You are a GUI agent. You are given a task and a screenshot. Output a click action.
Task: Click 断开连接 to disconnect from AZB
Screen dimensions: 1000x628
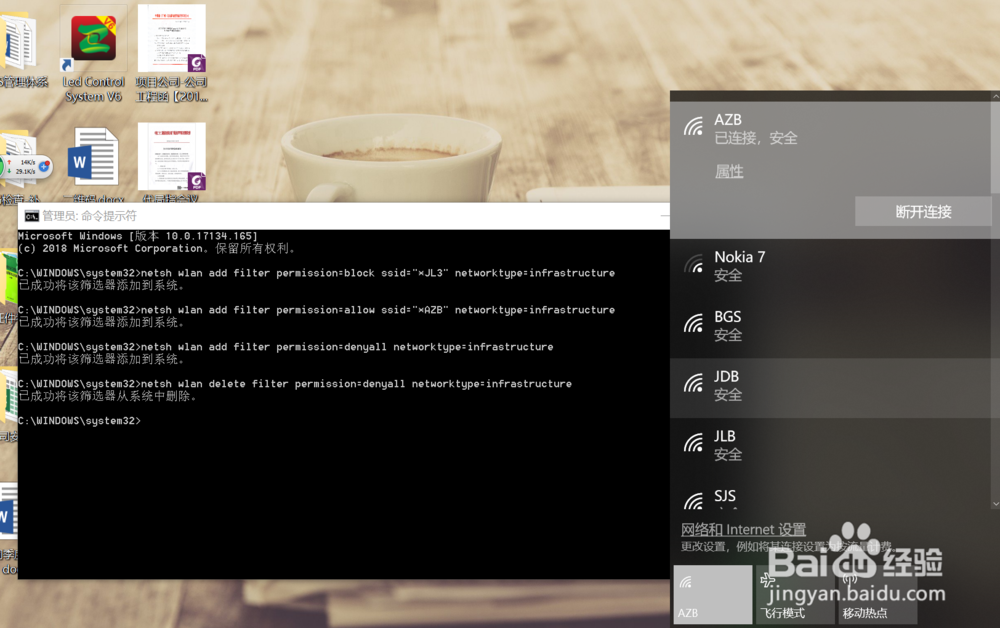tap(923, 212)
